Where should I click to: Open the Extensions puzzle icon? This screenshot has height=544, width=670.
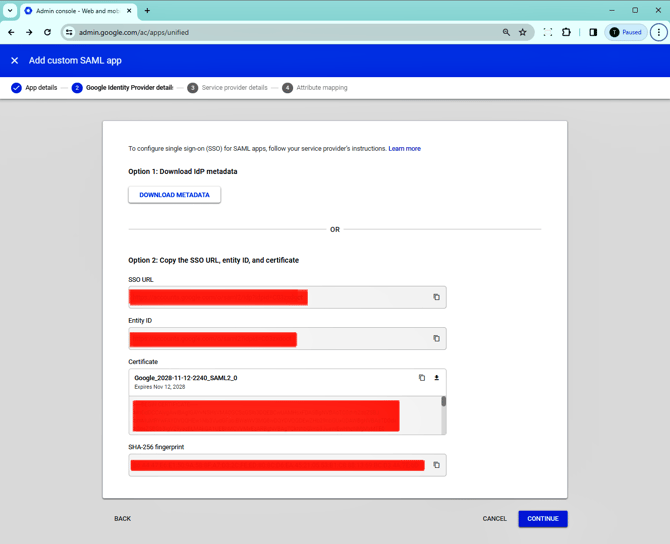pos(566,32)
